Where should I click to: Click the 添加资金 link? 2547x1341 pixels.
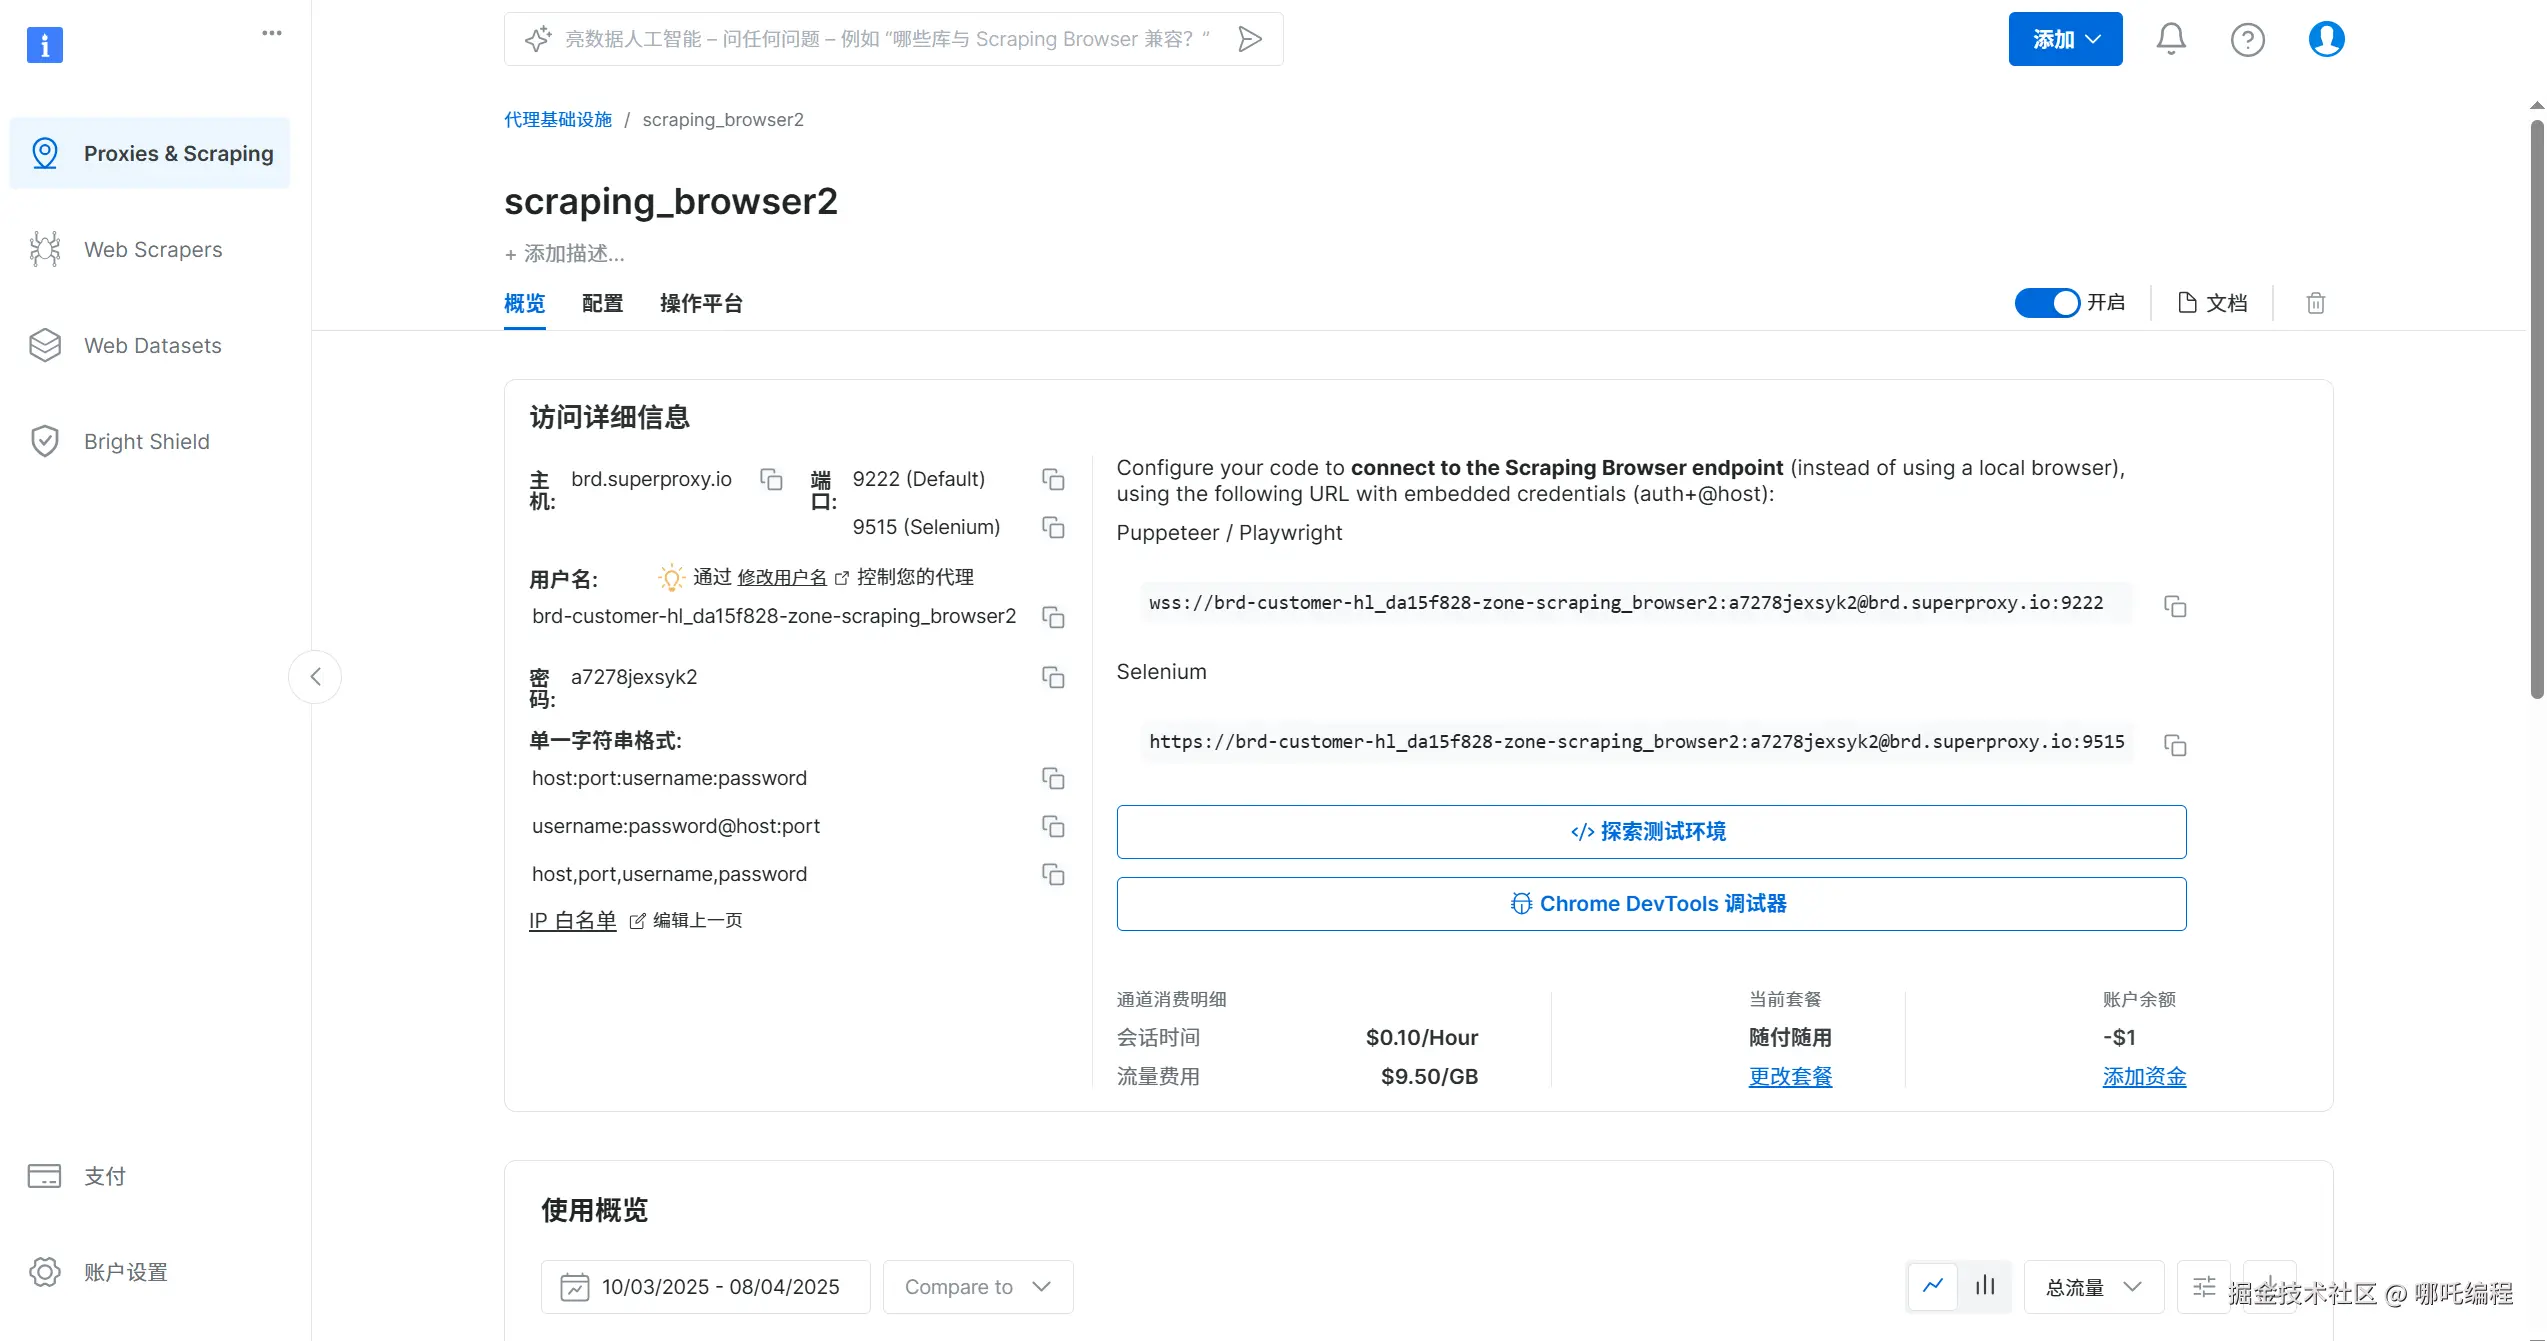pos(2144,1077)
